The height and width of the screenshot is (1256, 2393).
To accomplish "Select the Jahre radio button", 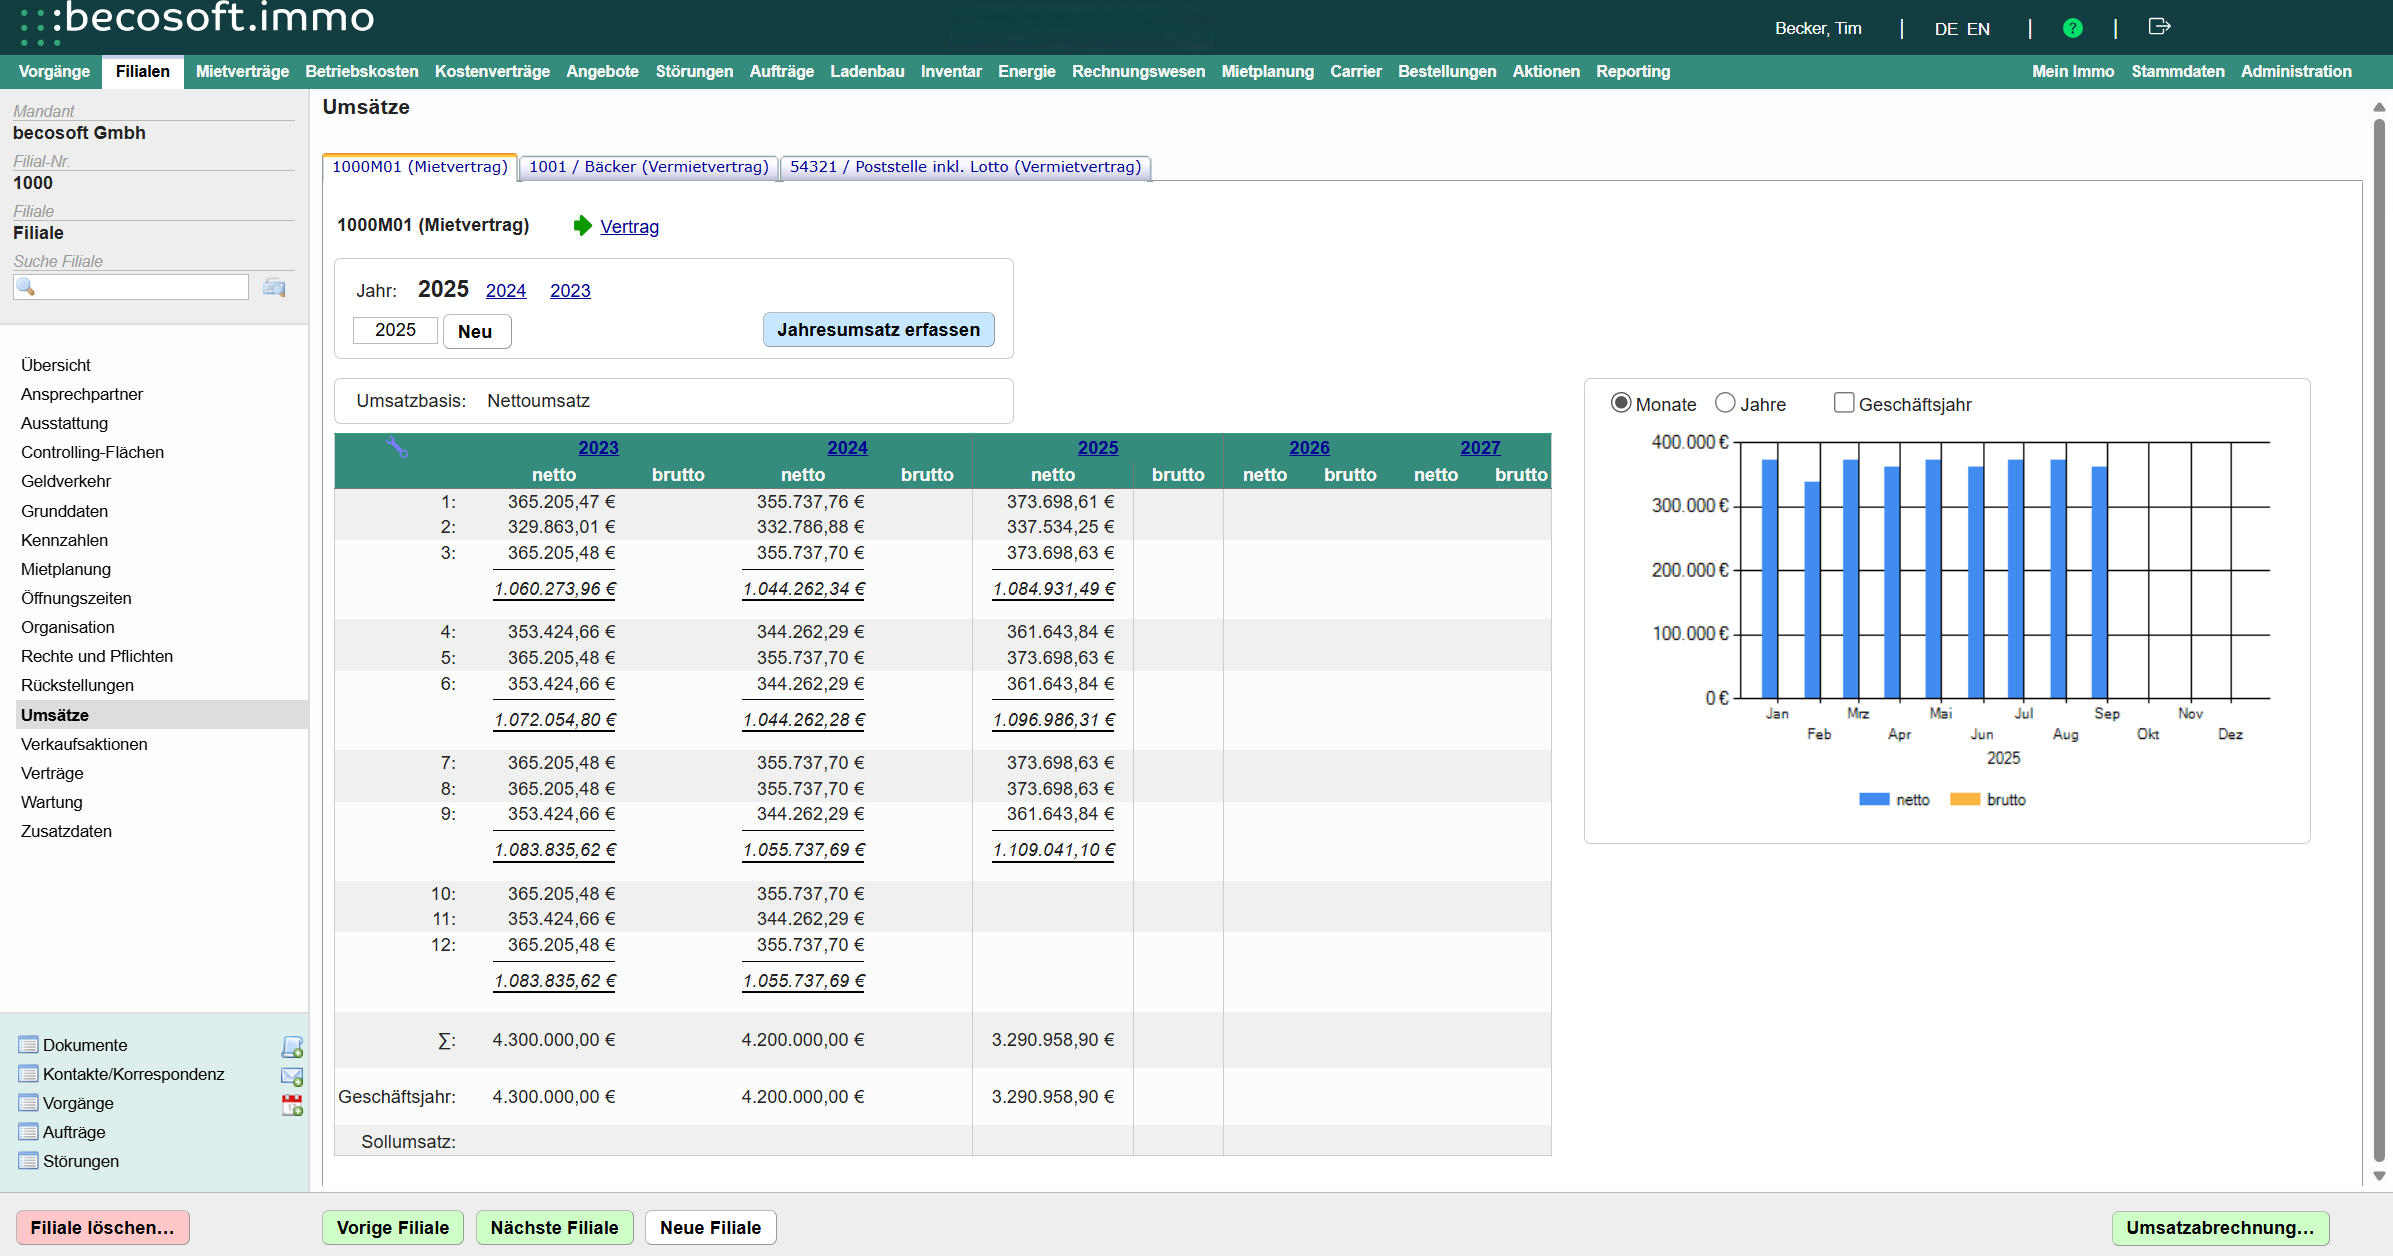I will [x=1725, y=403].
